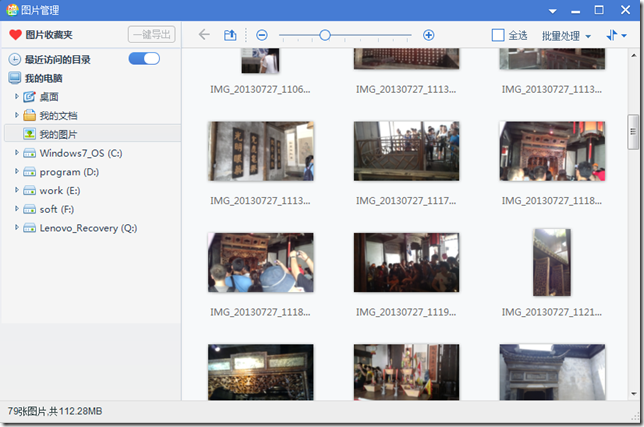
Task: Select the IMG_20130727_1117 photo thumbnail
Action: click(x=406, y=151)
